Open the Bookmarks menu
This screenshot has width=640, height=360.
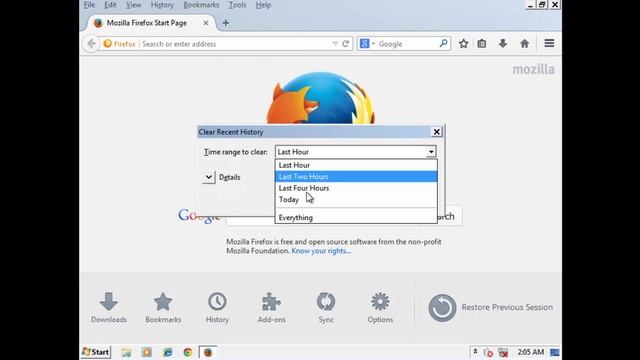tap(201, 5)
